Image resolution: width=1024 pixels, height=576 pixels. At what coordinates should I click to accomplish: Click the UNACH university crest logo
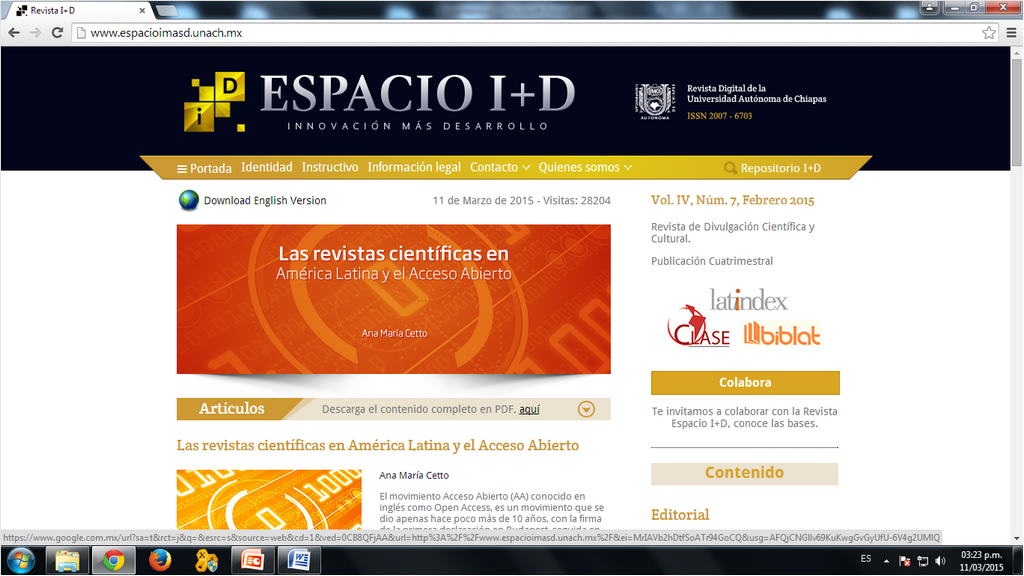(x=654, y=101)
